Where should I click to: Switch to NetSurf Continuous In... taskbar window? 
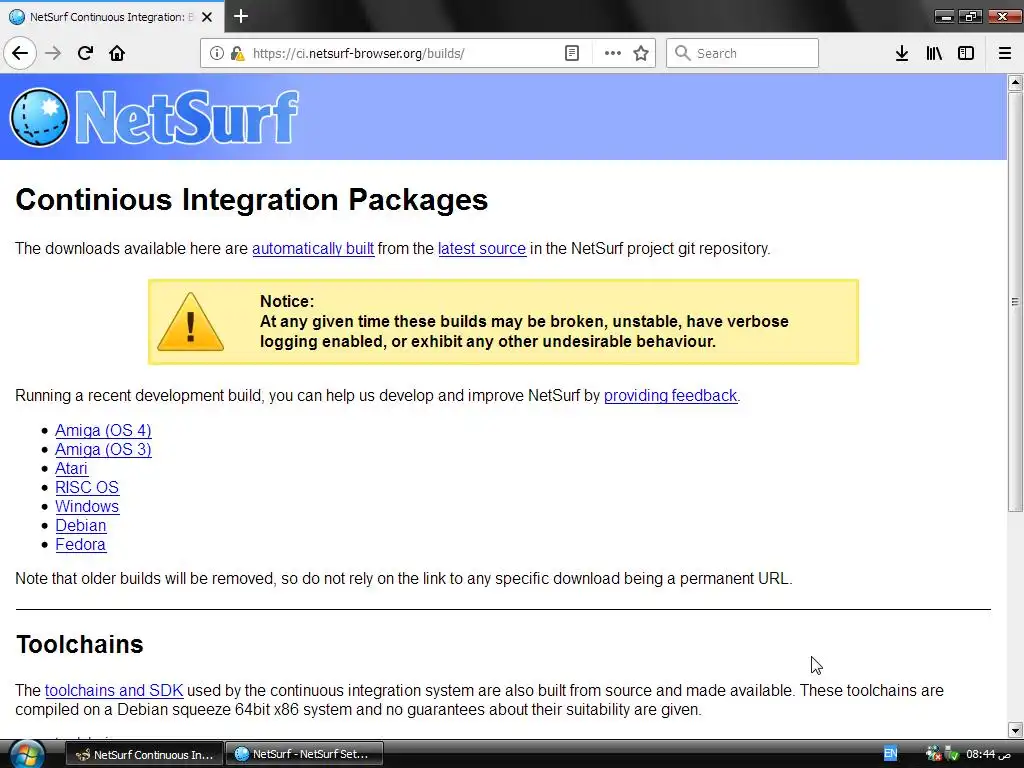[145, 754]
